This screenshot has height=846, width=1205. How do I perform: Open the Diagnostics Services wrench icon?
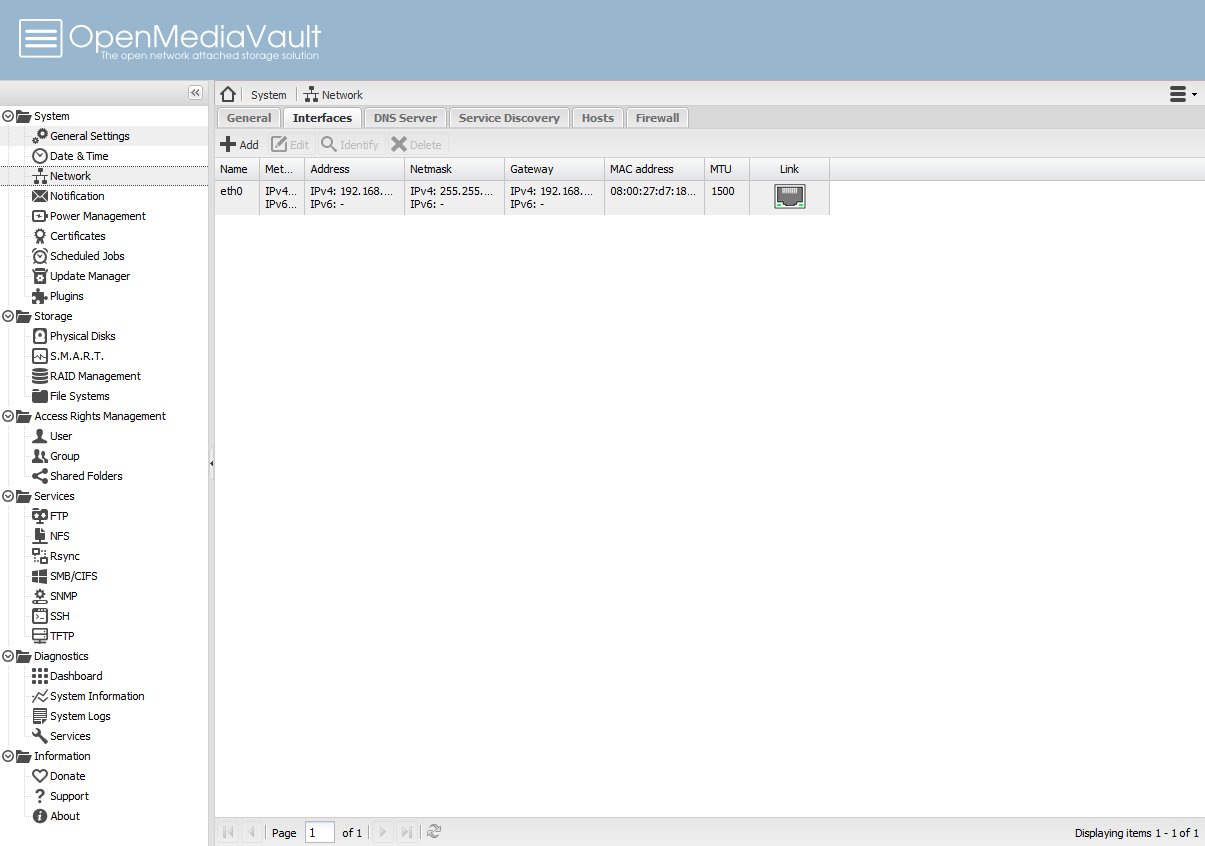(40, 736)
